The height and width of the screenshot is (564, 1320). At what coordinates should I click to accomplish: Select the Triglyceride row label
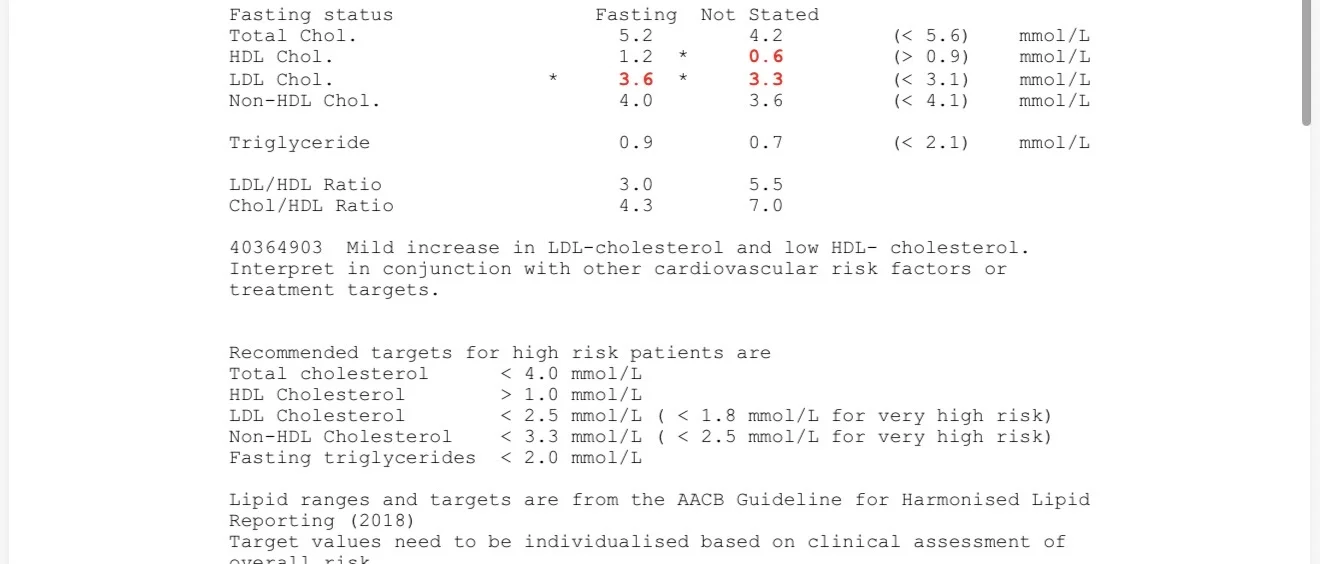click(299, 143)
